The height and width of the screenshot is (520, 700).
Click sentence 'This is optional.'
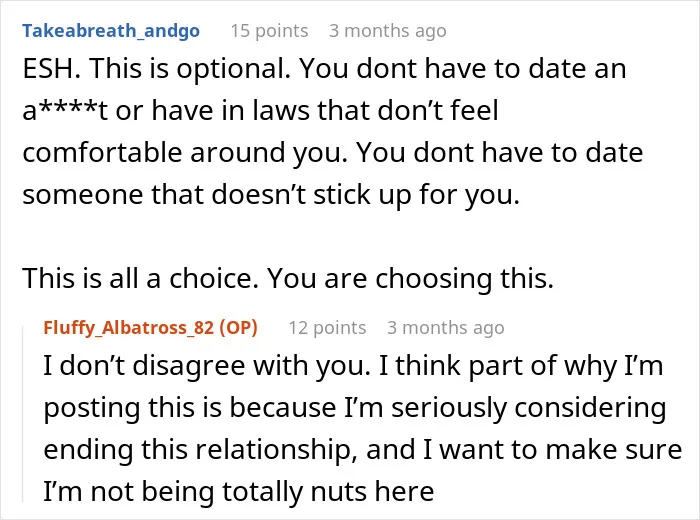190,68
